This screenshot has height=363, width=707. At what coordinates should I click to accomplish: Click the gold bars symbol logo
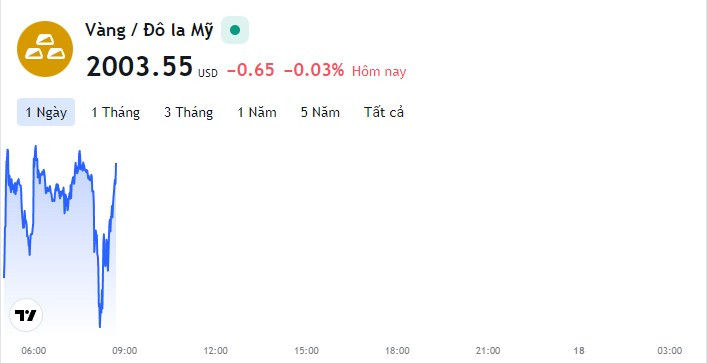[x=45, y=49]
